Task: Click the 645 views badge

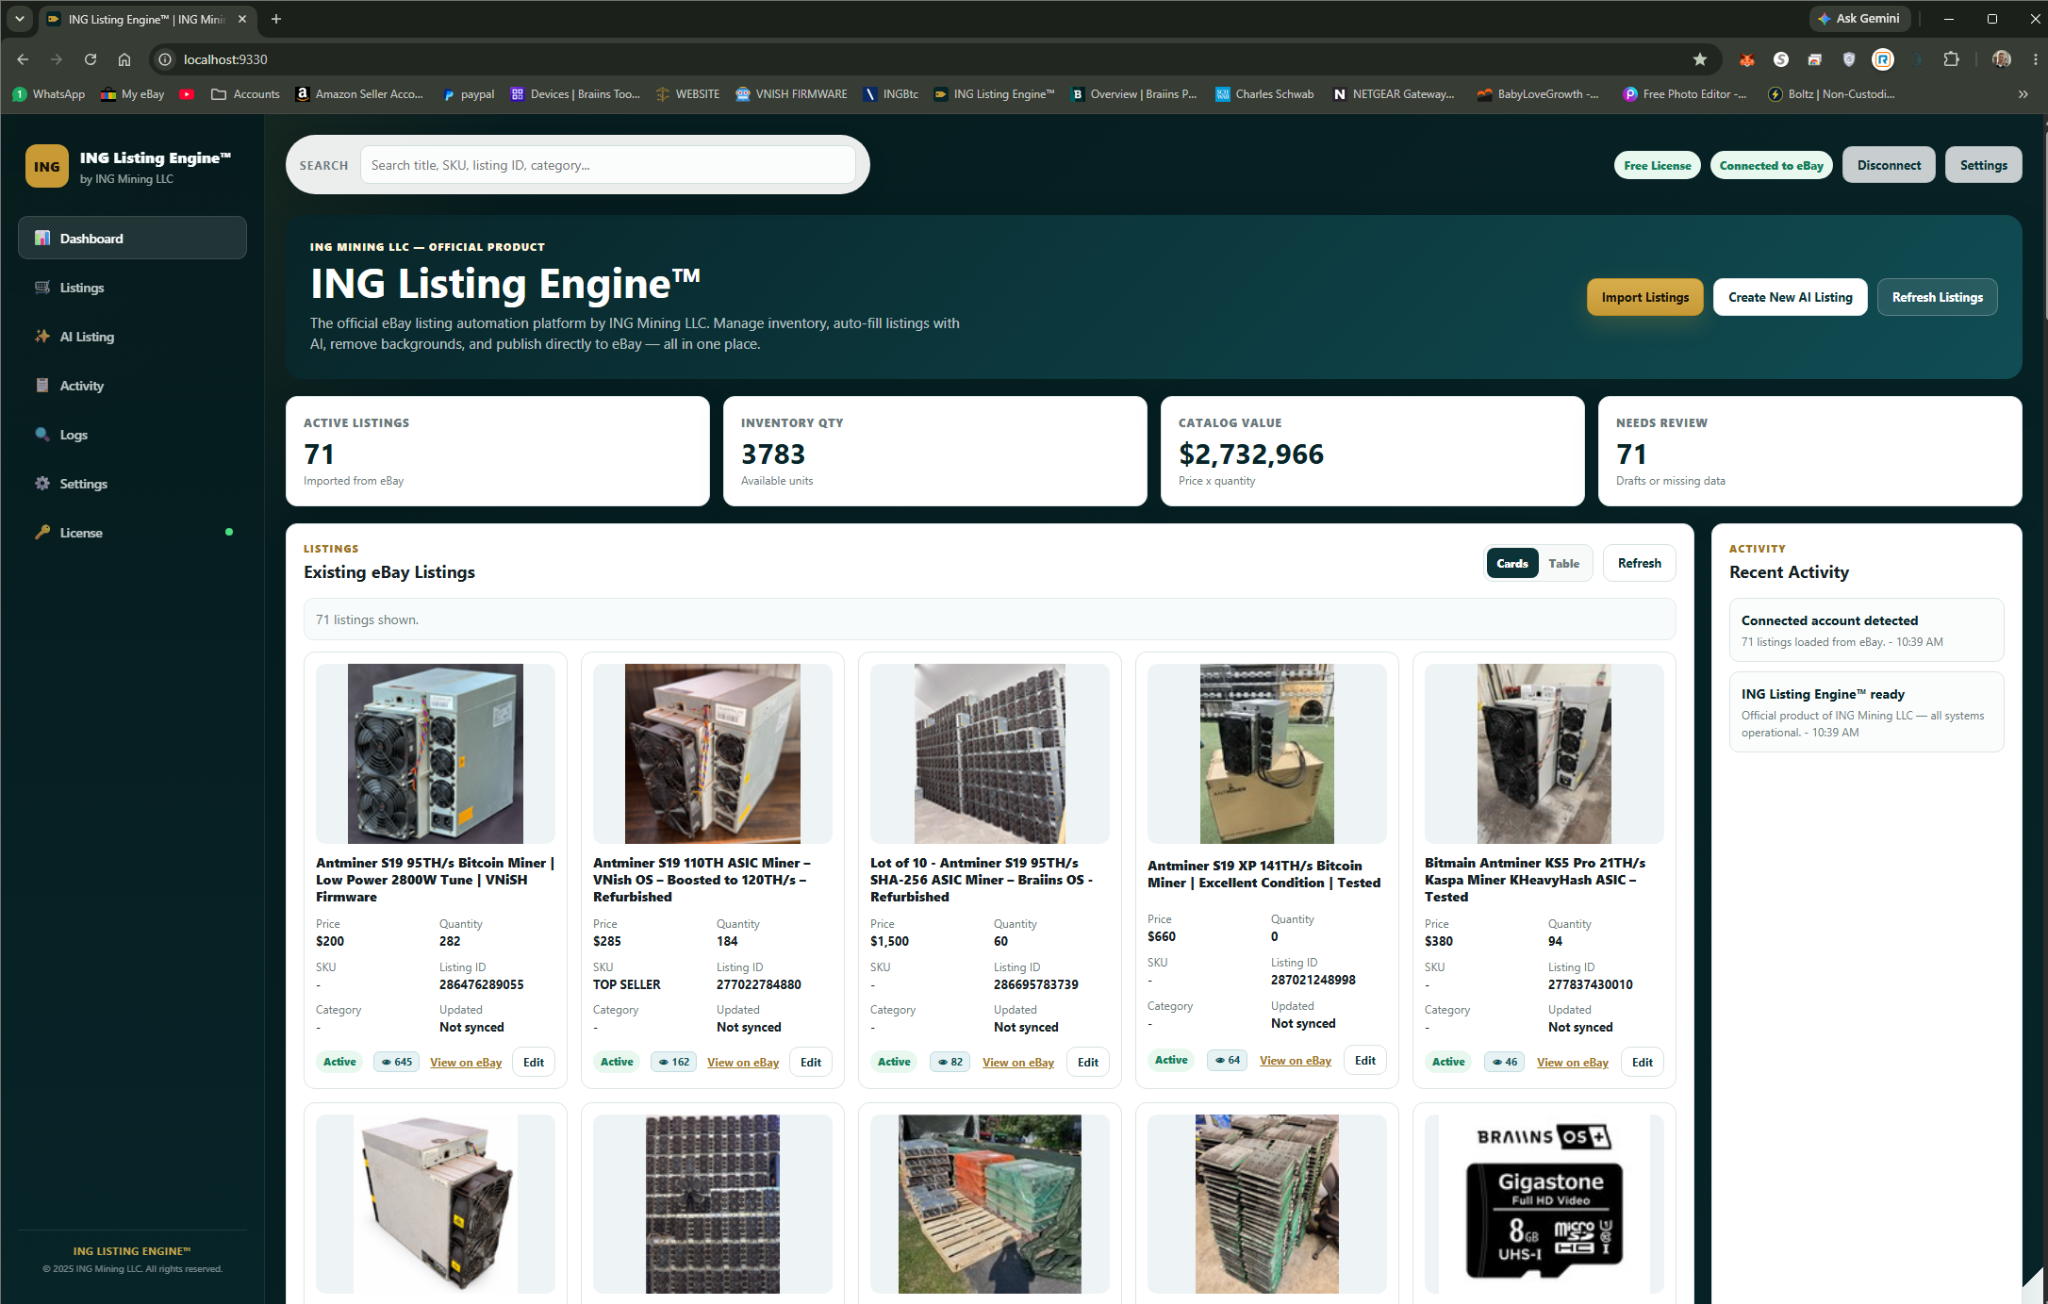Action: click(396, 1062)
